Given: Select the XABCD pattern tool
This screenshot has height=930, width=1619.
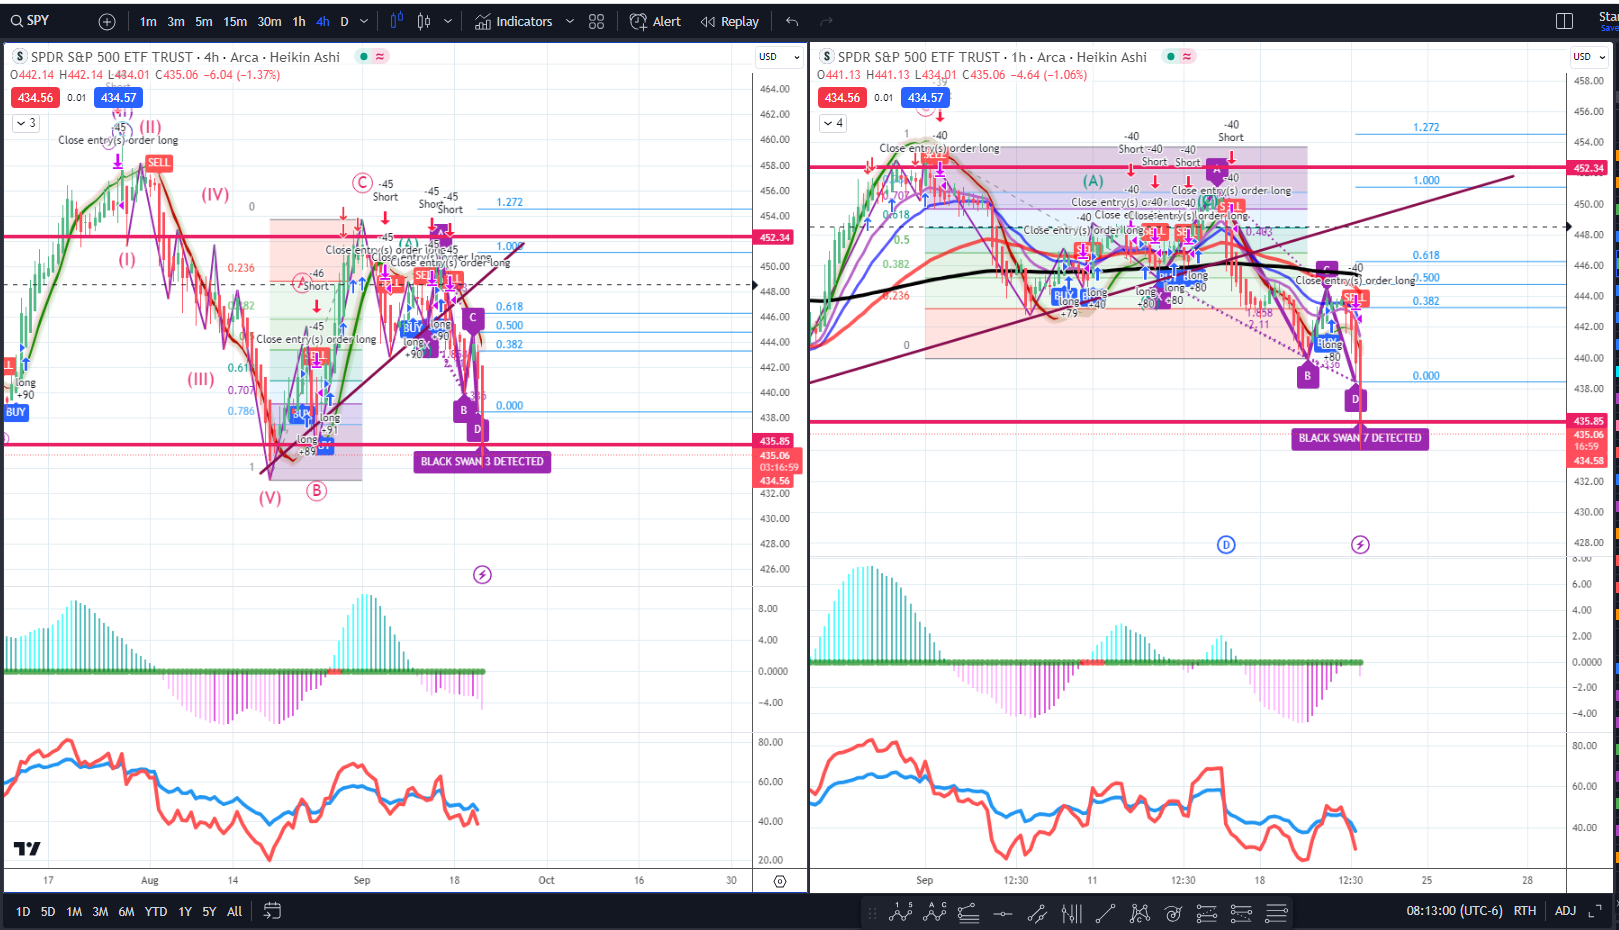Looking at the screenshot, I should click(1139, 912).
